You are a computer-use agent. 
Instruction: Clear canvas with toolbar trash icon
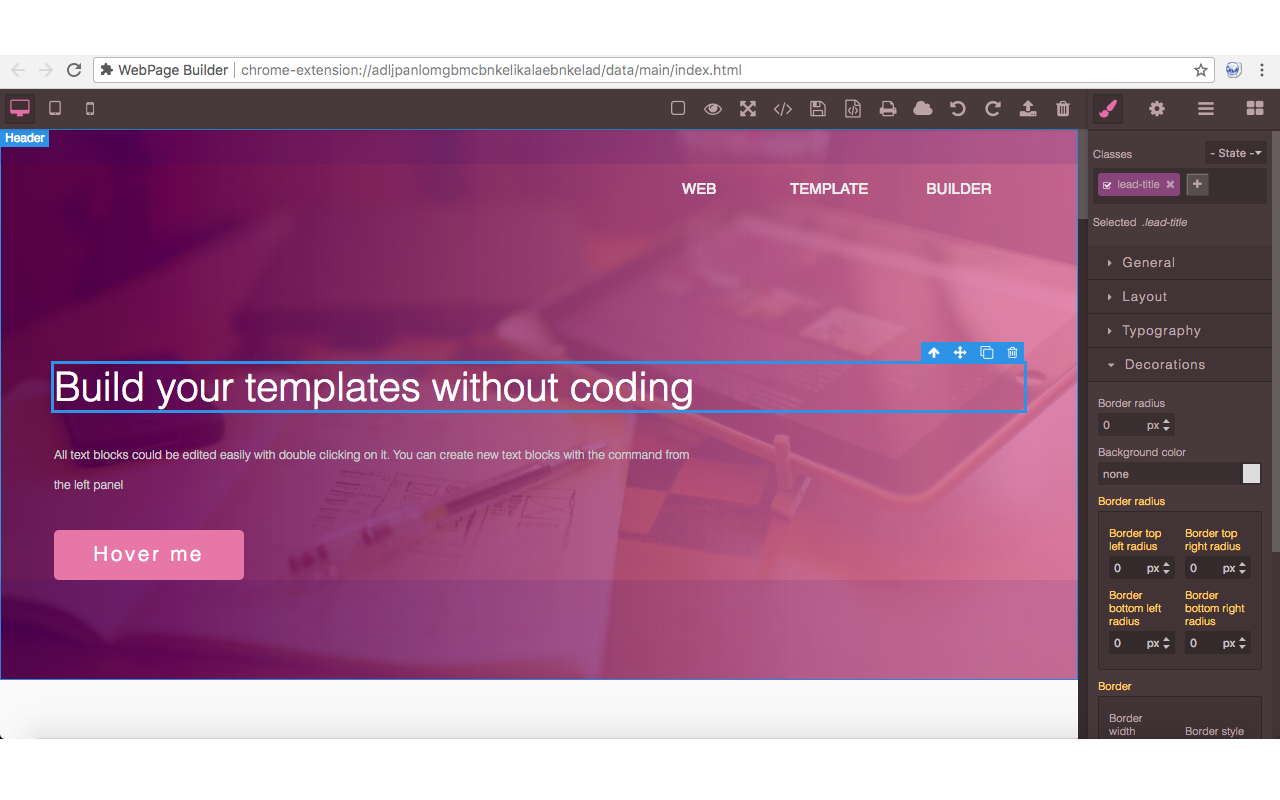coord(1063,108)
